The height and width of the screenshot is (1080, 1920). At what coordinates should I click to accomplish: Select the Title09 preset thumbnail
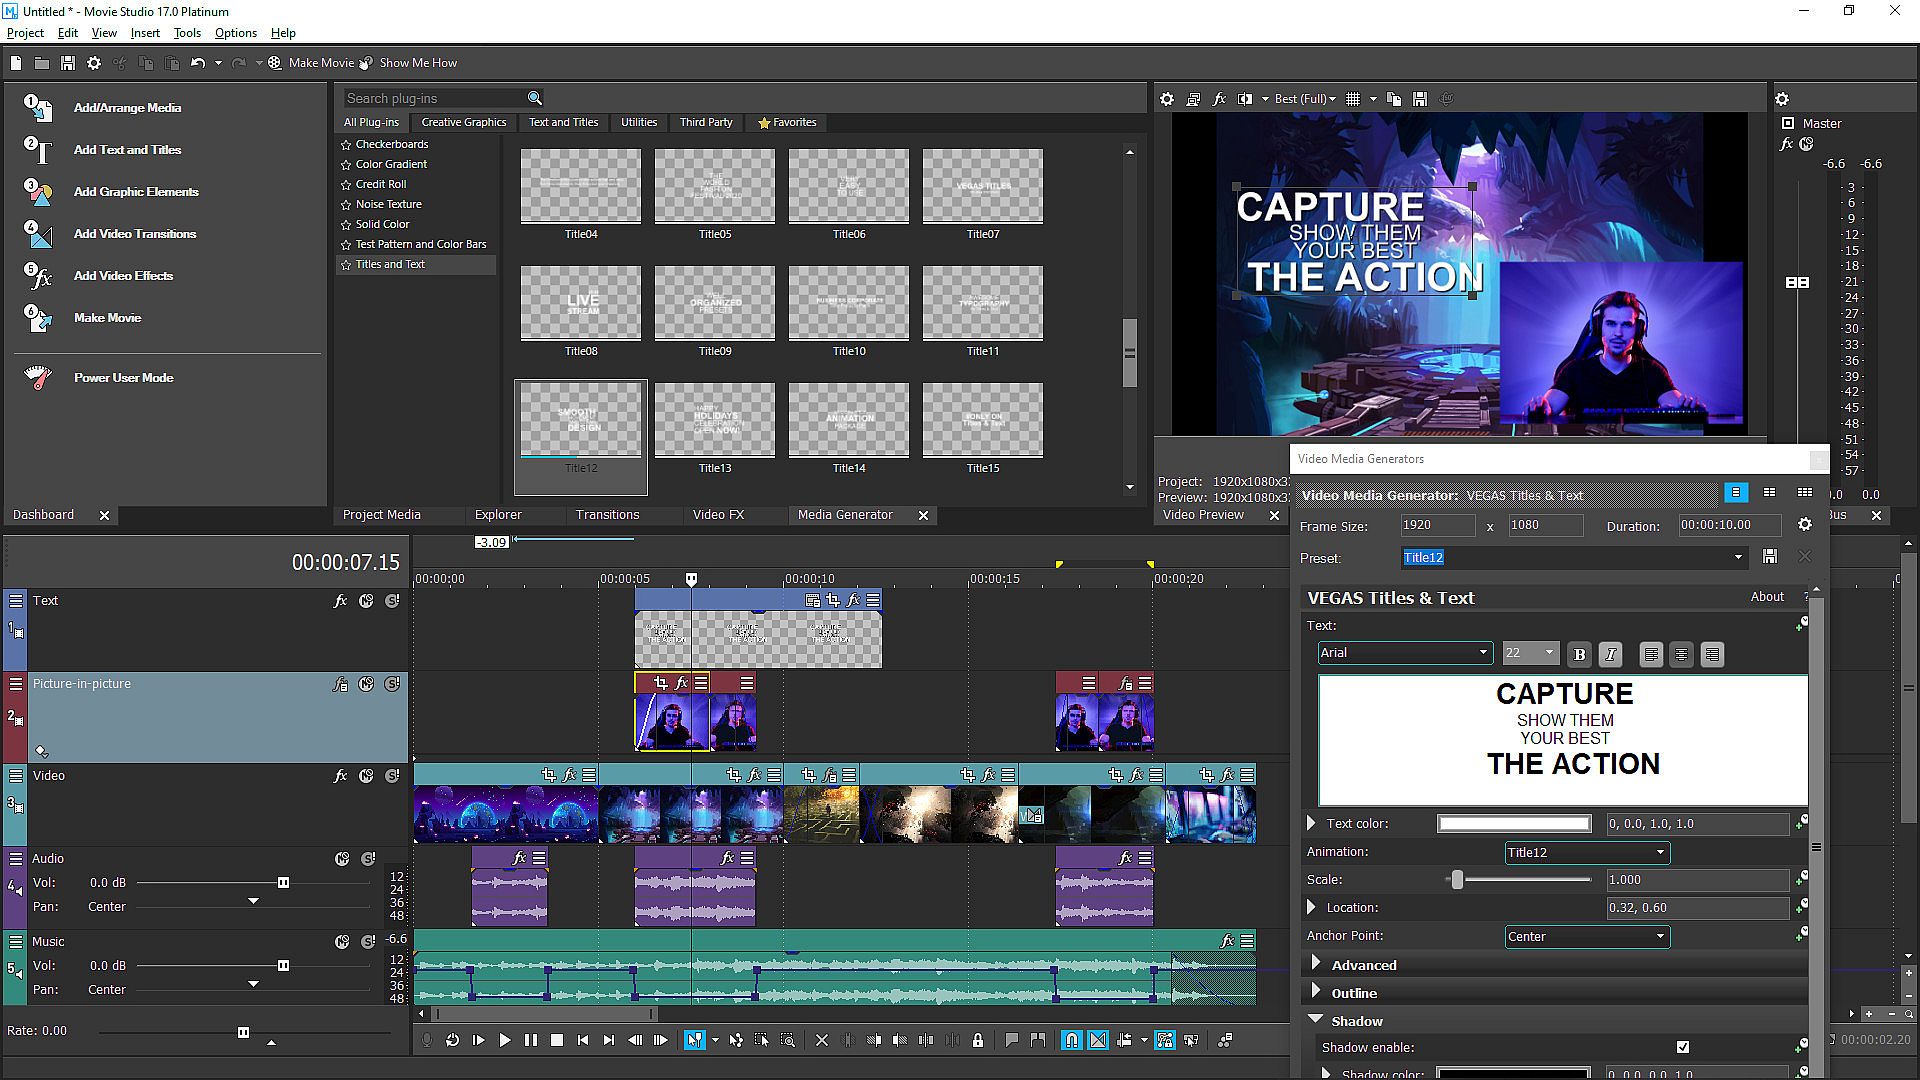714,303
